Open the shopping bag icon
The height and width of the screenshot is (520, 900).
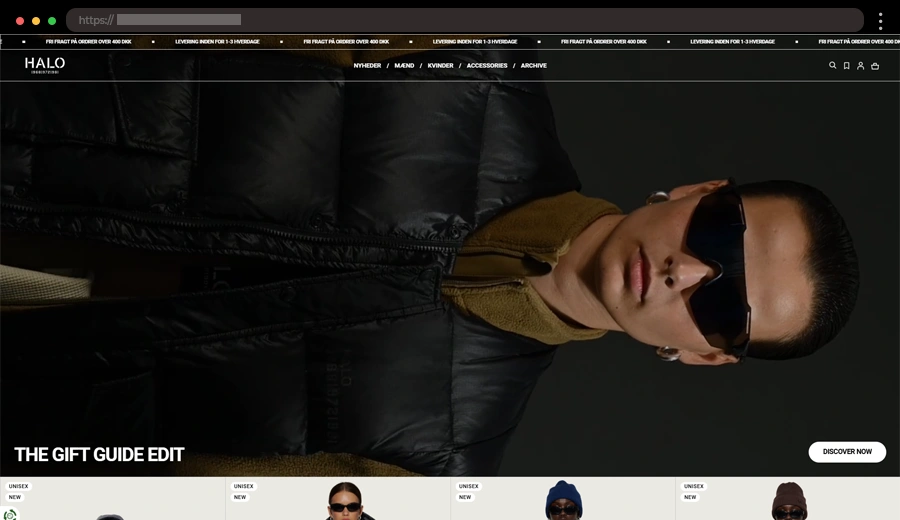click(x=875, y=66)
